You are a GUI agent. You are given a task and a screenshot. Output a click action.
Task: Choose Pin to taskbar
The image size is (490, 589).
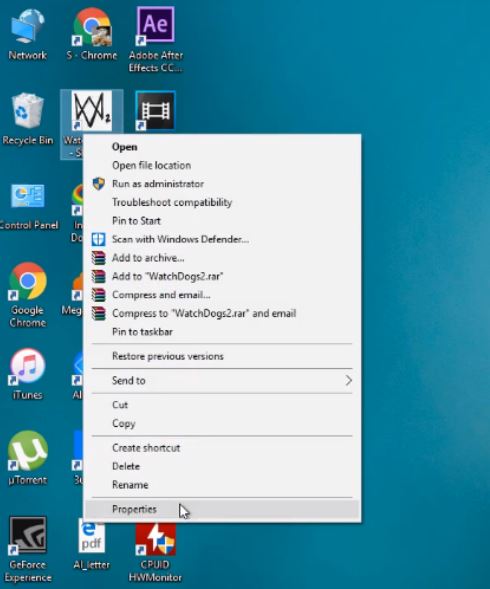point(222,332)
